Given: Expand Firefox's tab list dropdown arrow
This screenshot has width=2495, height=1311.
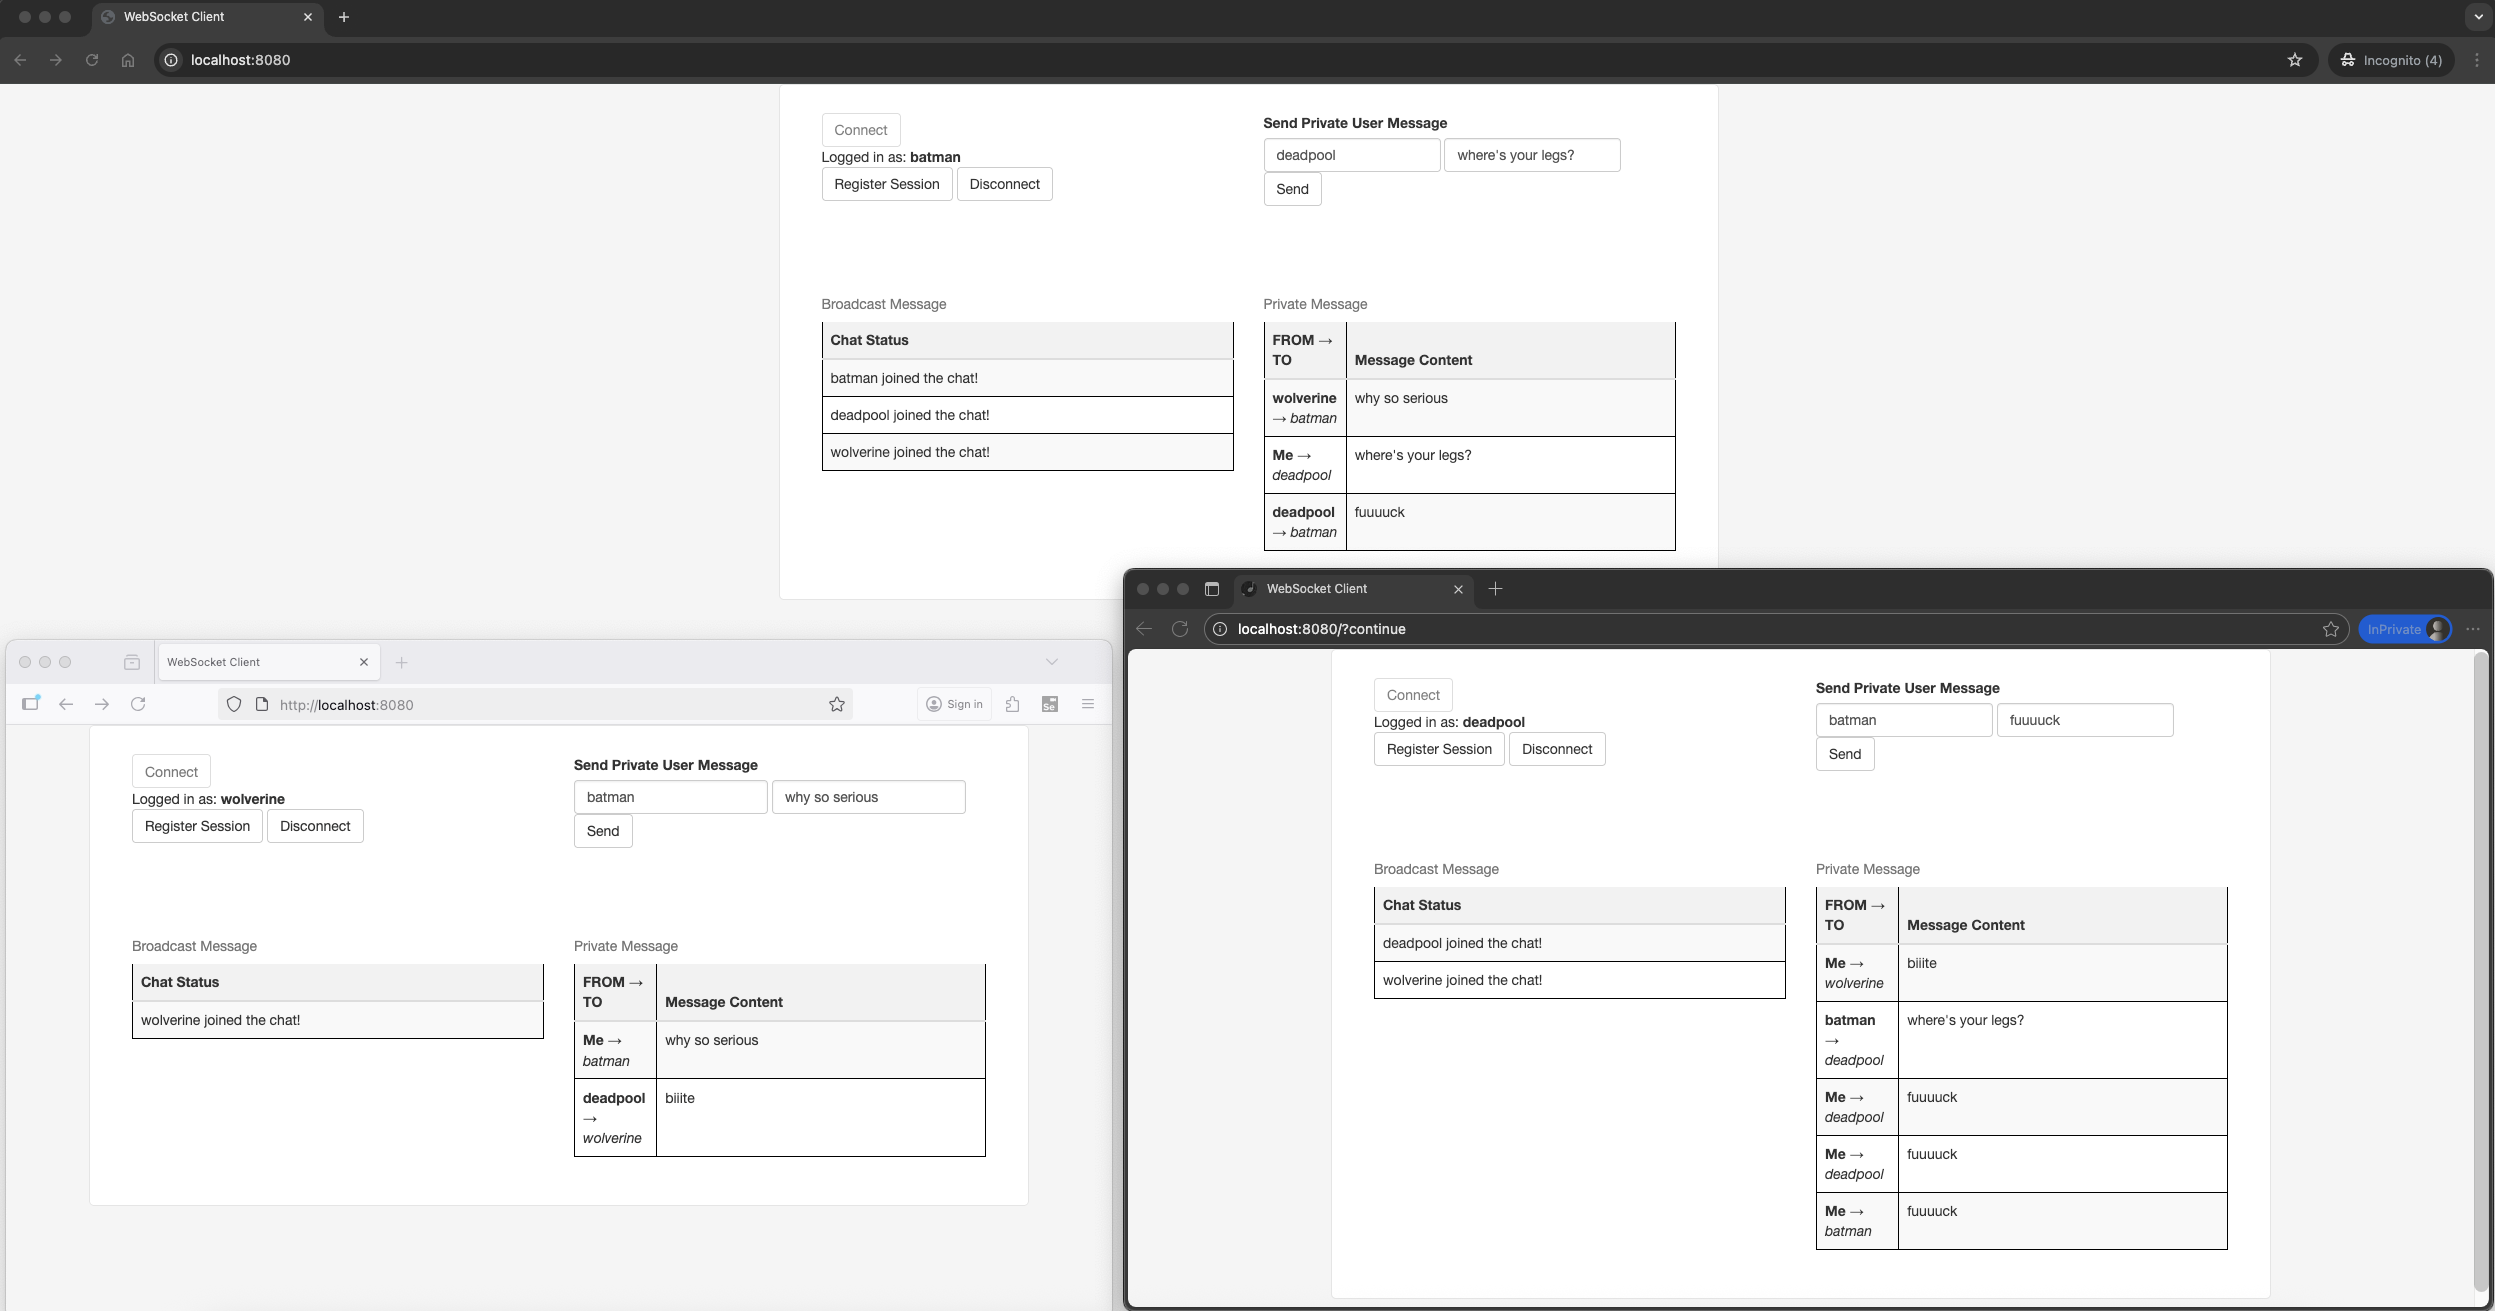Looking at the screenshot, I should (1051, 661).
